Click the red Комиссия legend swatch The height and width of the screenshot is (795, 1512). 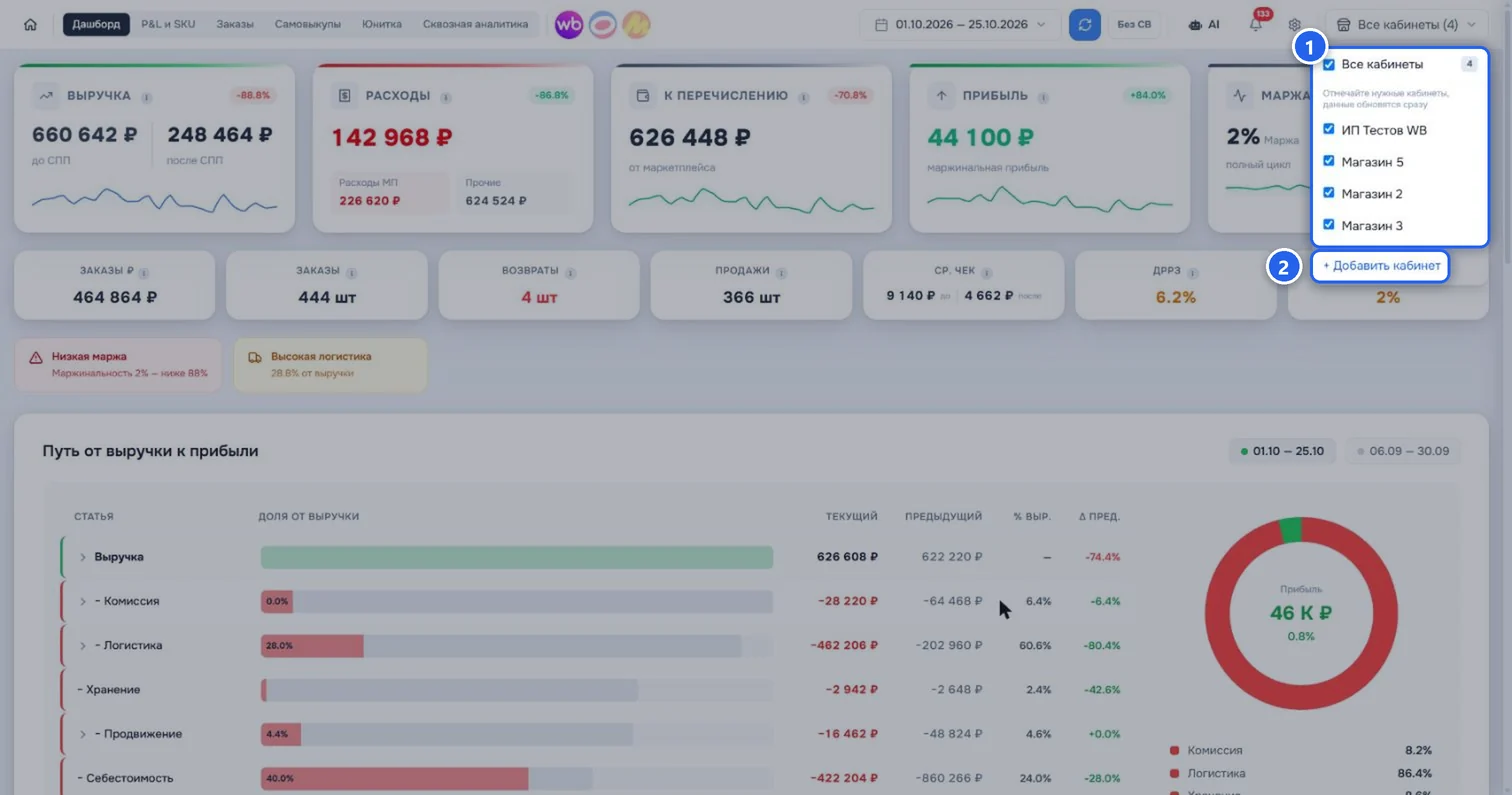point(1175,750)
